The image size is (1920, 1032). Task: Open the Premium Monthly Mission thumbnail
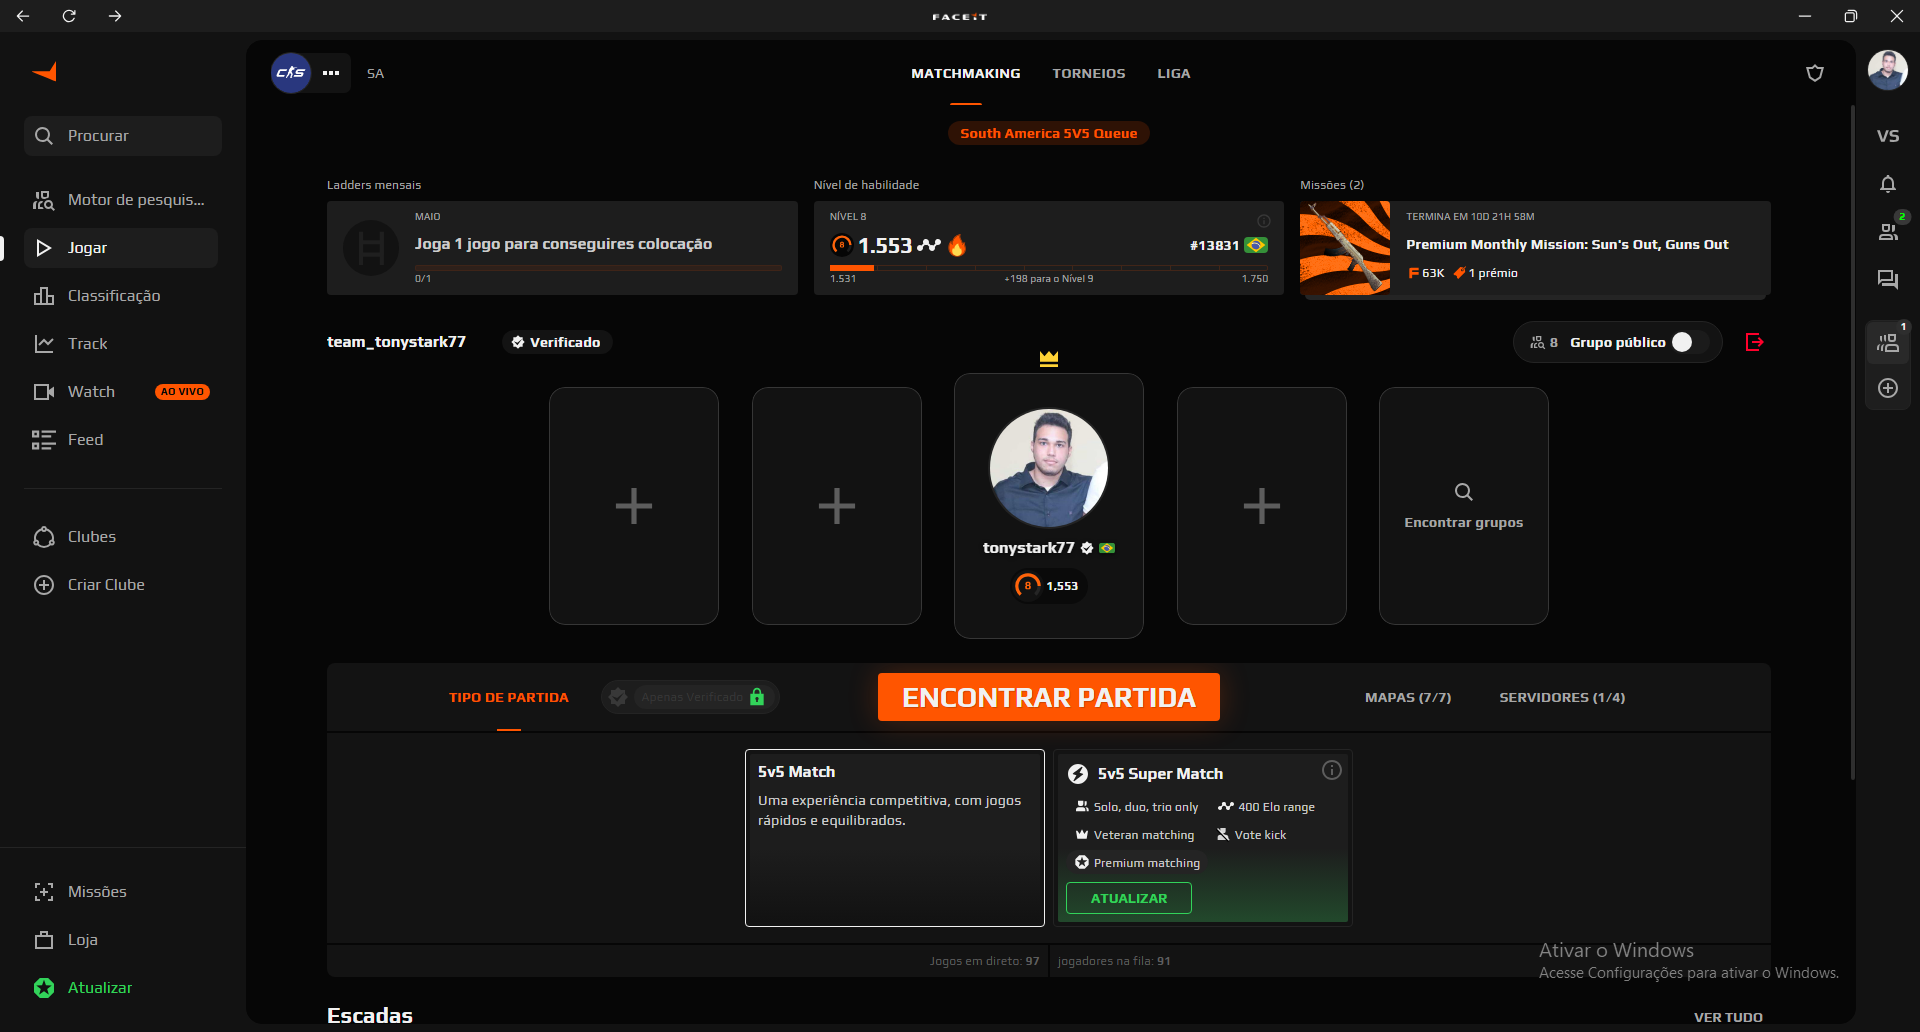coord(1345,248)
